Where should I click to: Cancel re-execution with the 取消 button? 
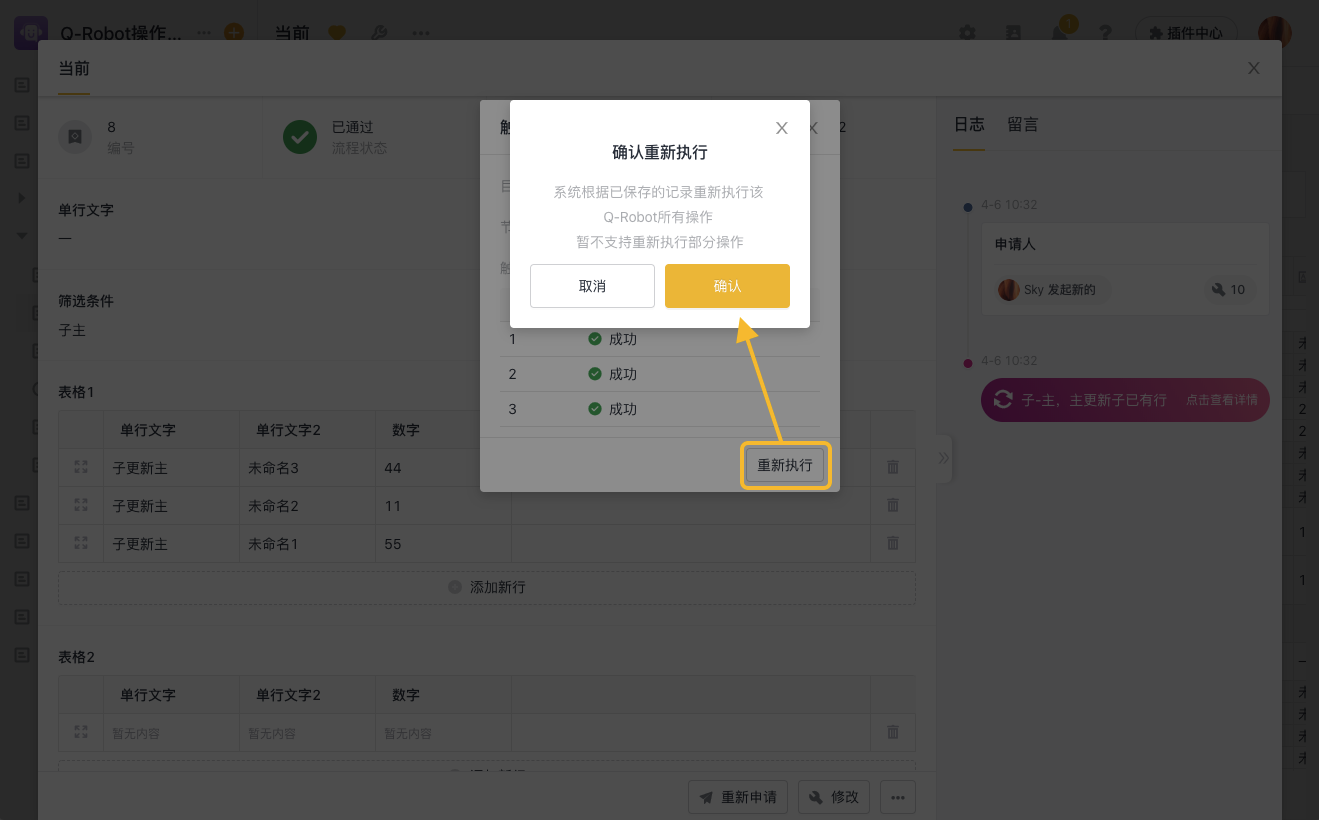pyautogui.click(x=592, y=286)
